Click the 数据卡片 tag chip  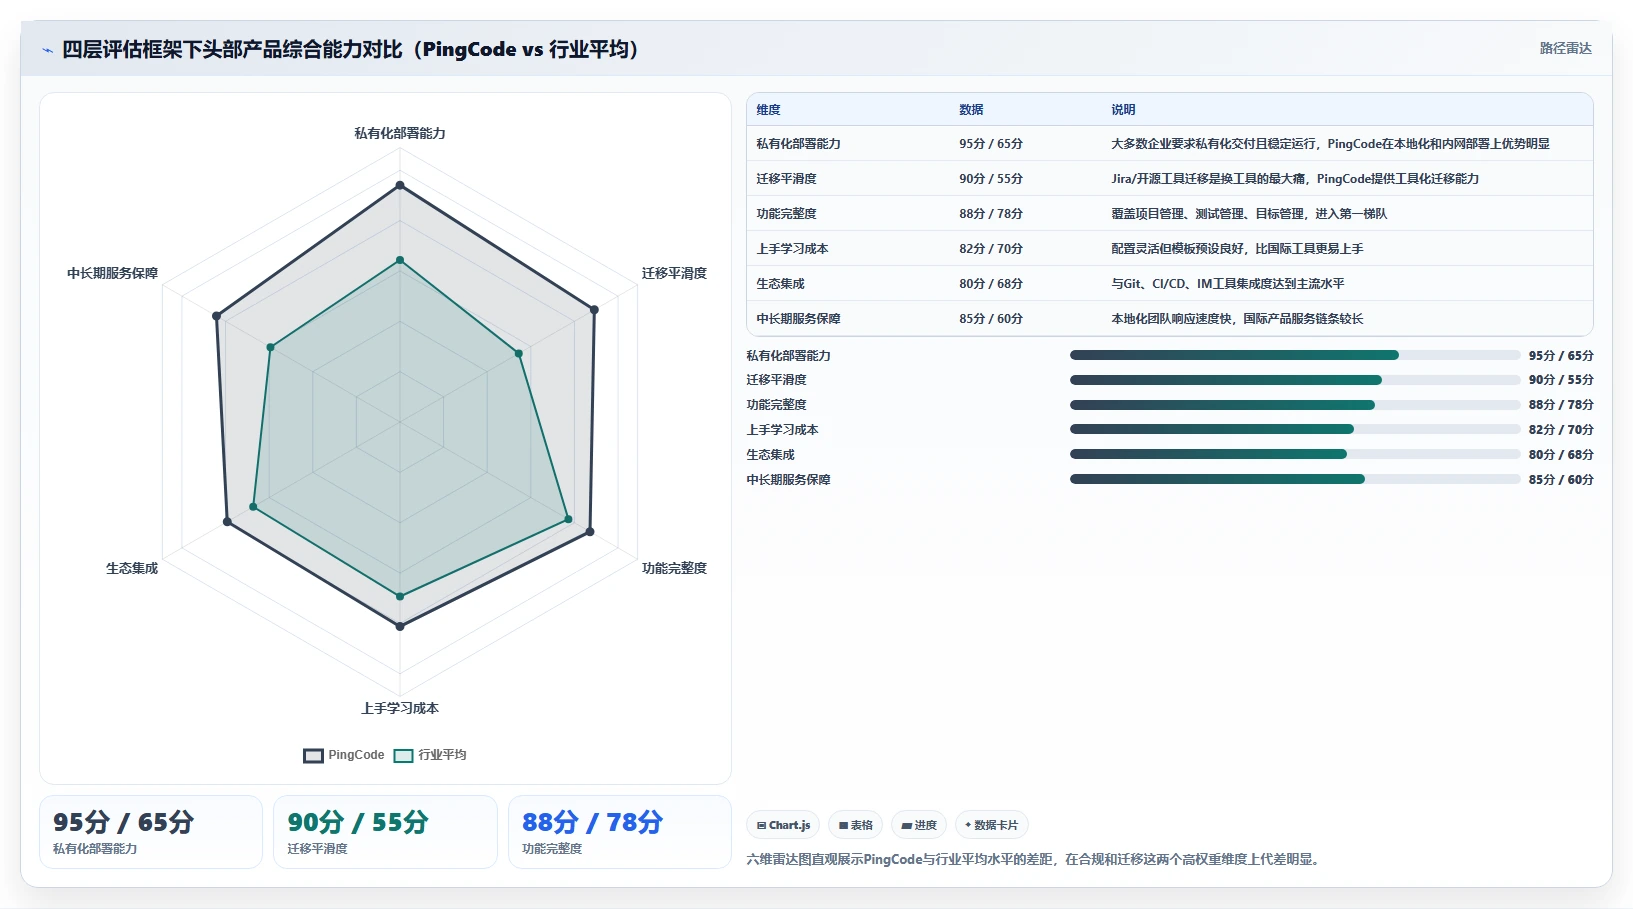pyautogui.click(x=991, y=825)
